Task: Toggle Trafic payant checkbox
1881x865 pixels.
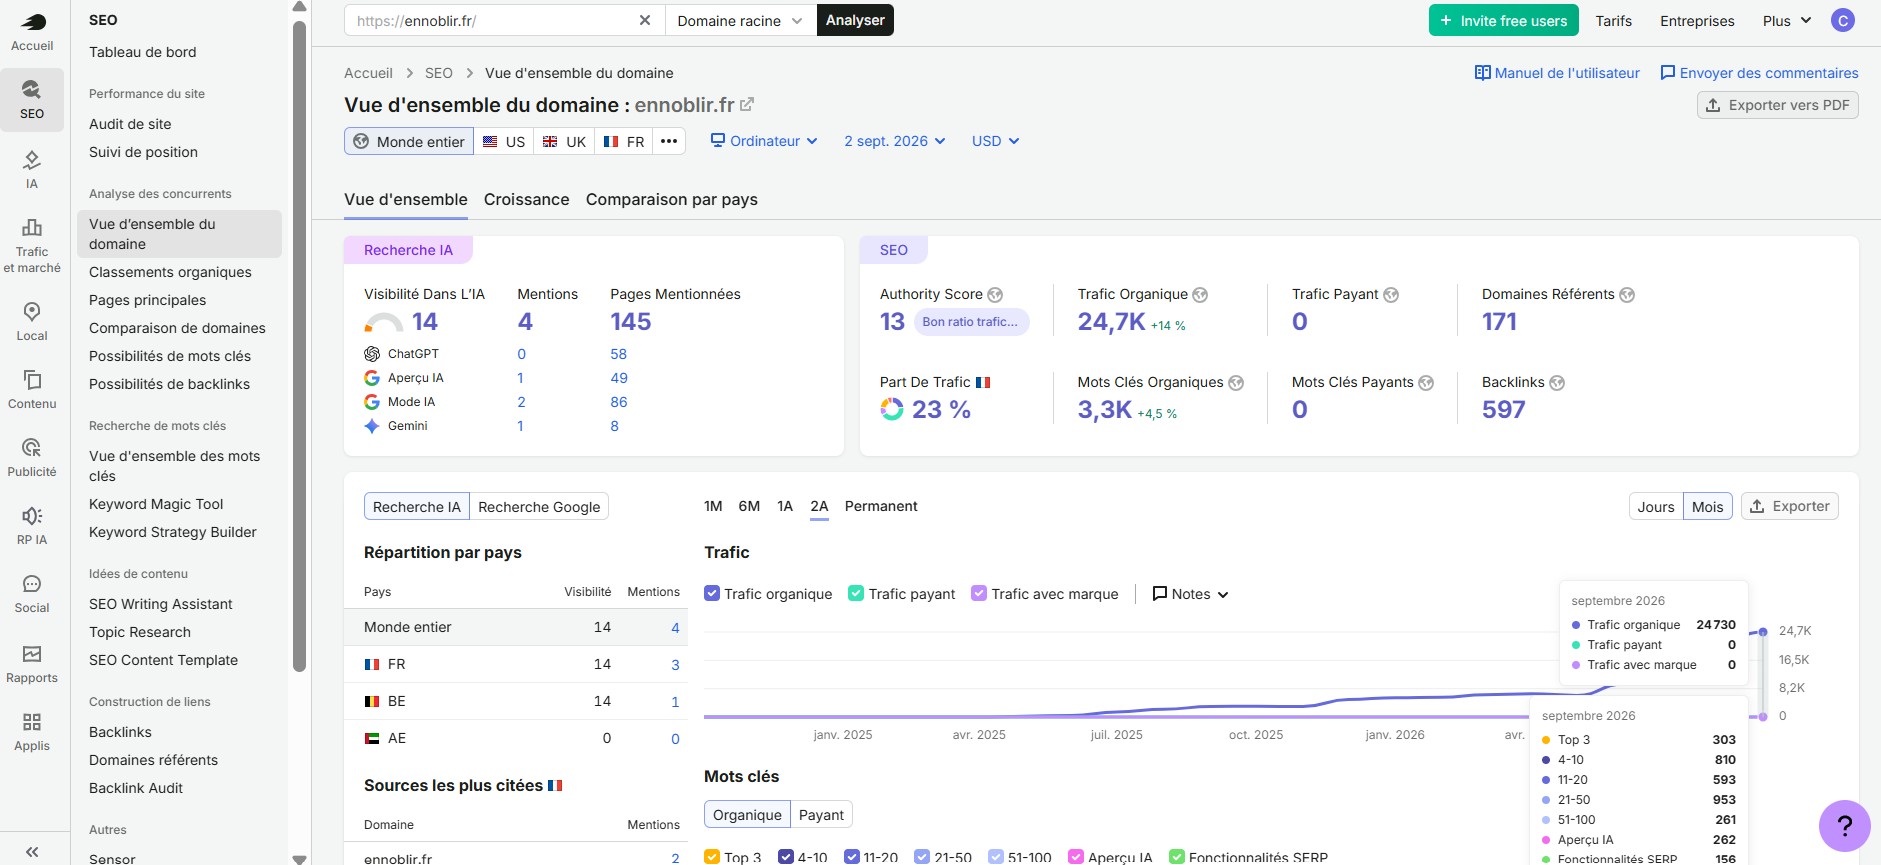Action: point(856,593)
